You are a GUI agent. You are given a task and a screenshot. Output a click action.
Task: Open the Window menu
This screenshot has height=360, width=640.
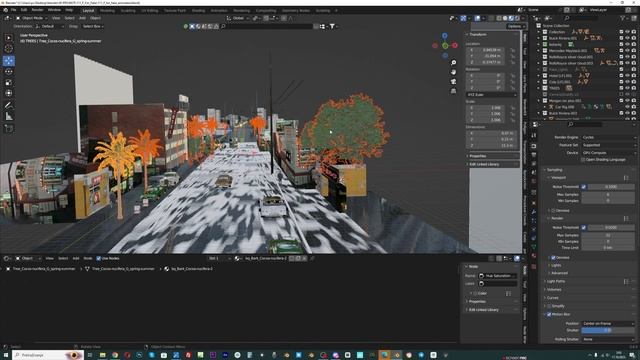[54, 10]
